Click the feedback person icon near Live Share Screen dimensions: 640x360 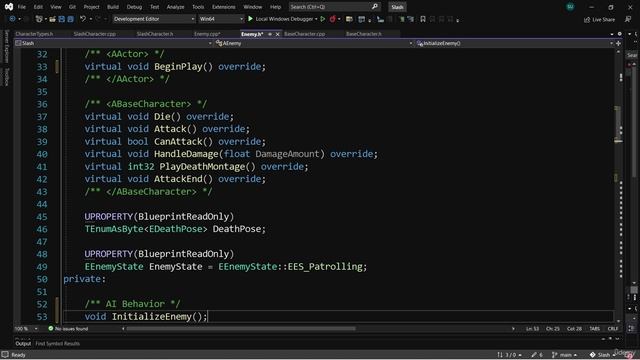tap(628, 19)
